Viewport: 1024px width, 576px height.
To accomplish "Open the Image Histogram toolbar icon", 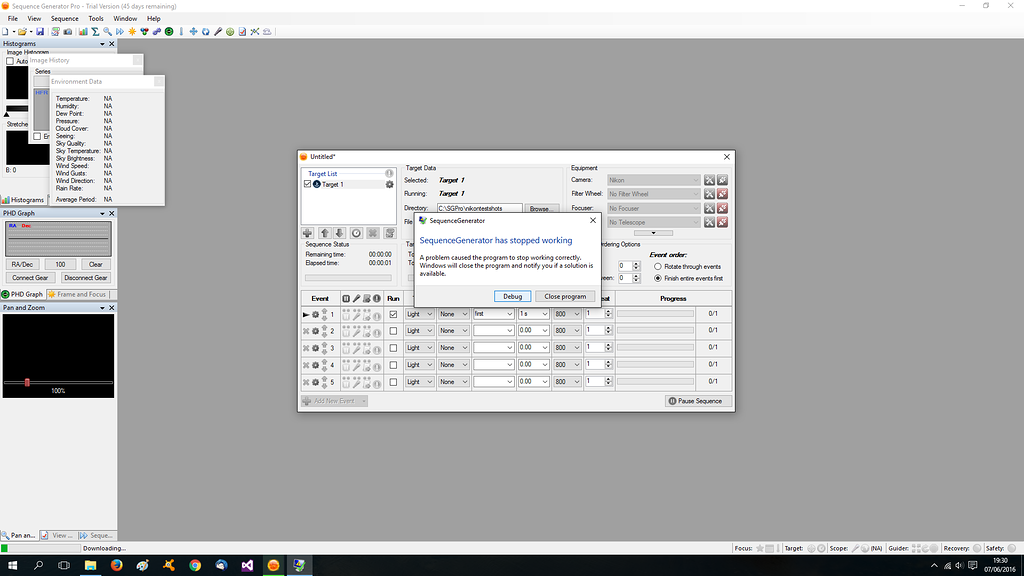I will [83, 31].
